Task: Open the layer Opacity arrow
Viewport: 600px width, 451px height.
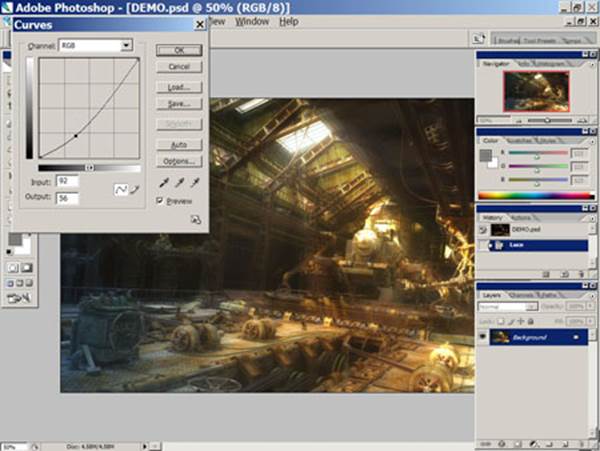Action: point(590,307)
